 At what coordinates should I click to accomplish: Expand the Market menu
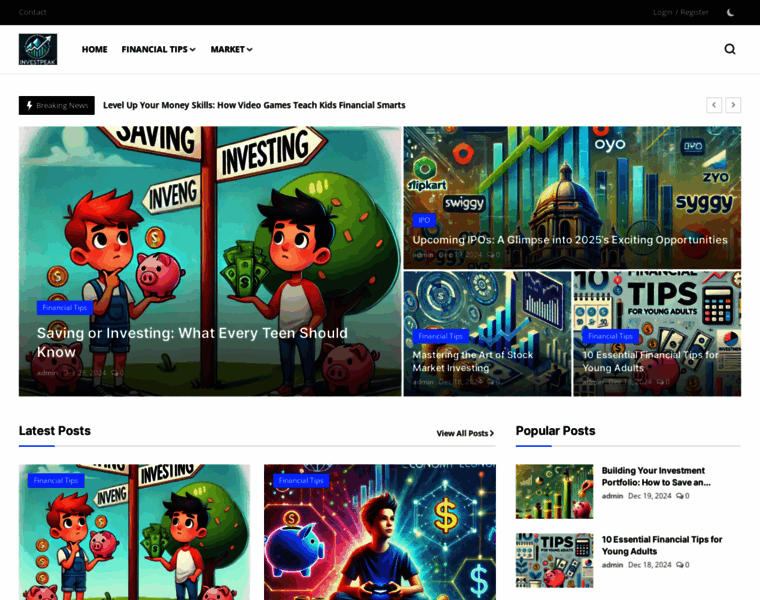coord(231,49)
